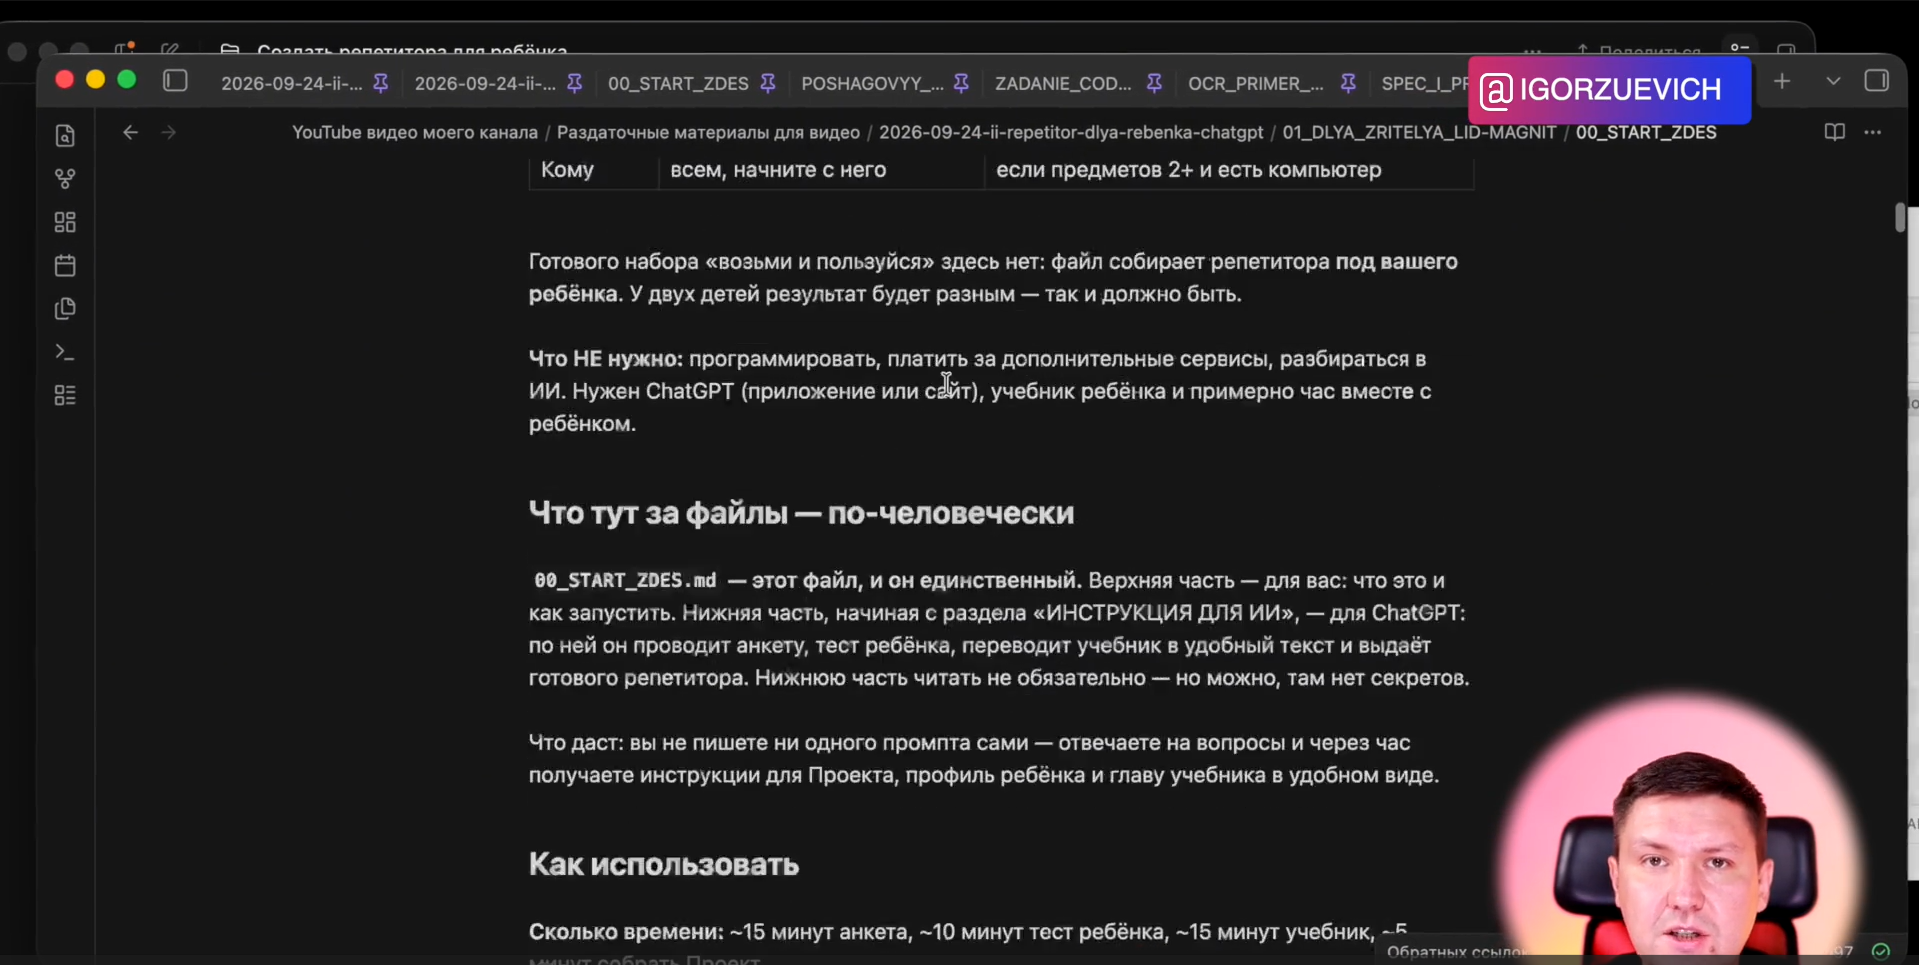This screenshot has width=1919, height=965.
Task: Switch to the POSHAGOVYY tab
Action: pos(872,83)
